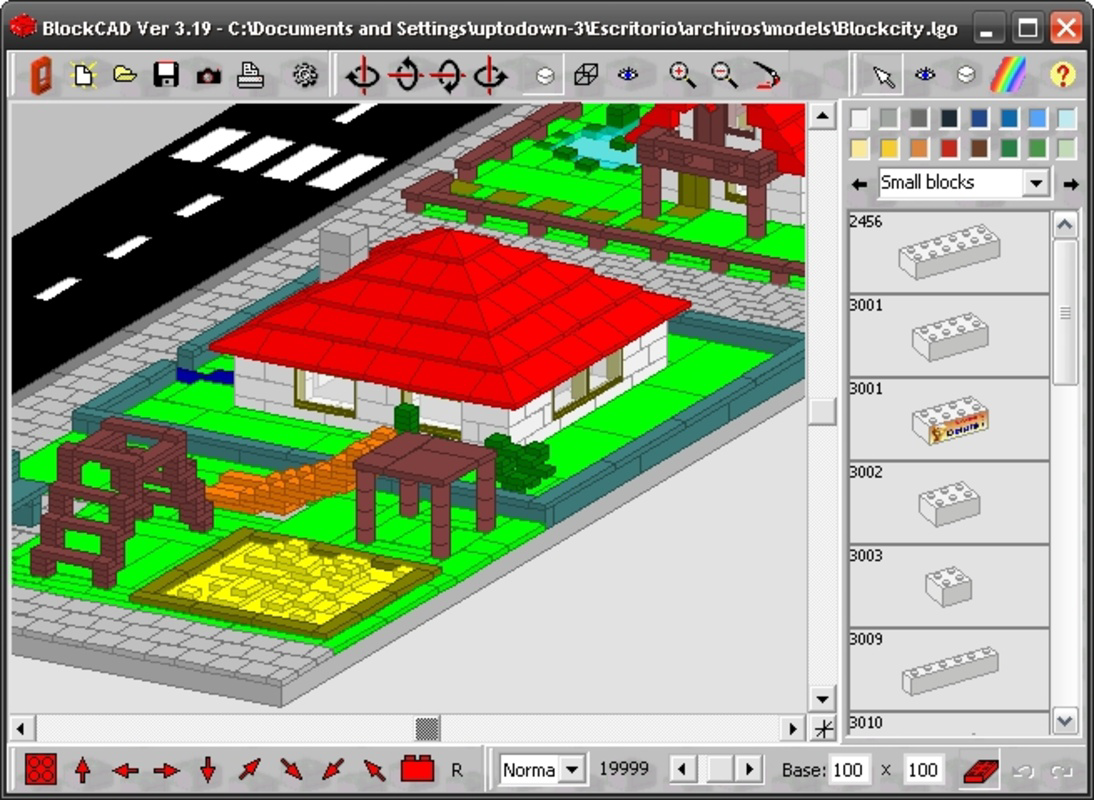
Task: Click the right arrow beside Small blocks
Action: click(x=1070, y=182)
